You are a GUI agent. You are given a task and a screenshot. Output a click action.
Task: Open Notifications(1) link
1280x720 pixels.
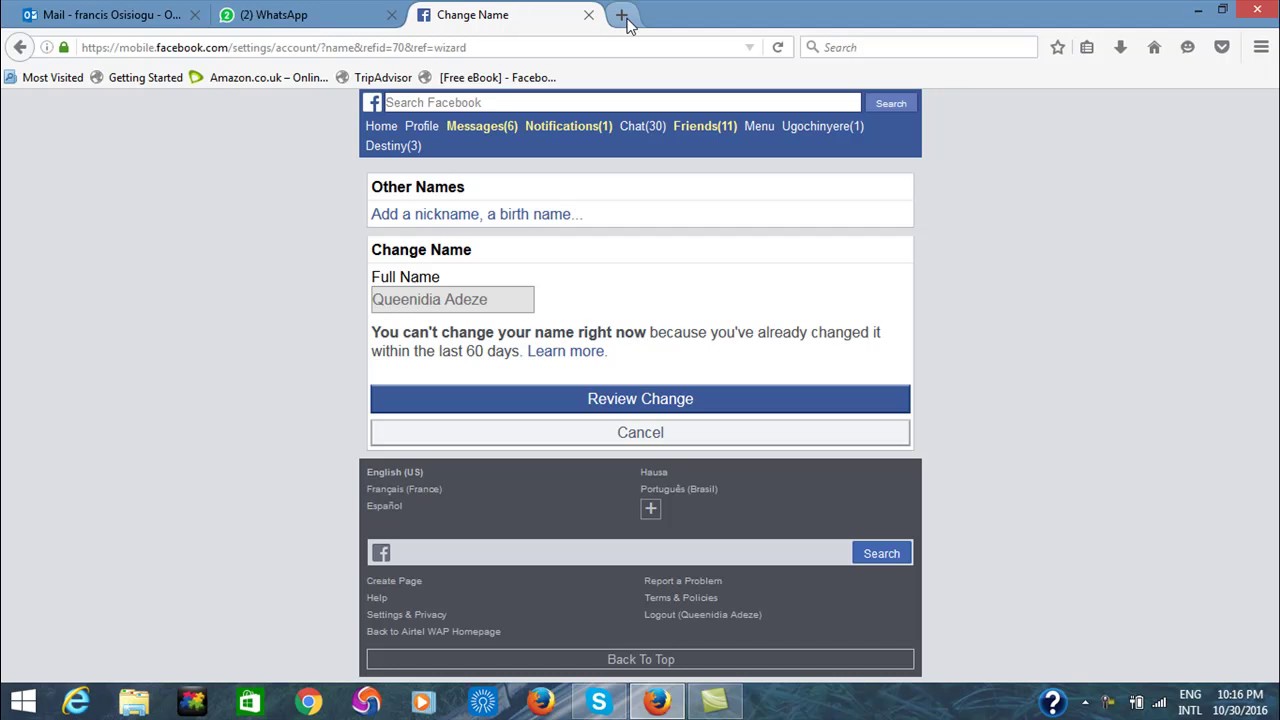[x=568, y=126]
